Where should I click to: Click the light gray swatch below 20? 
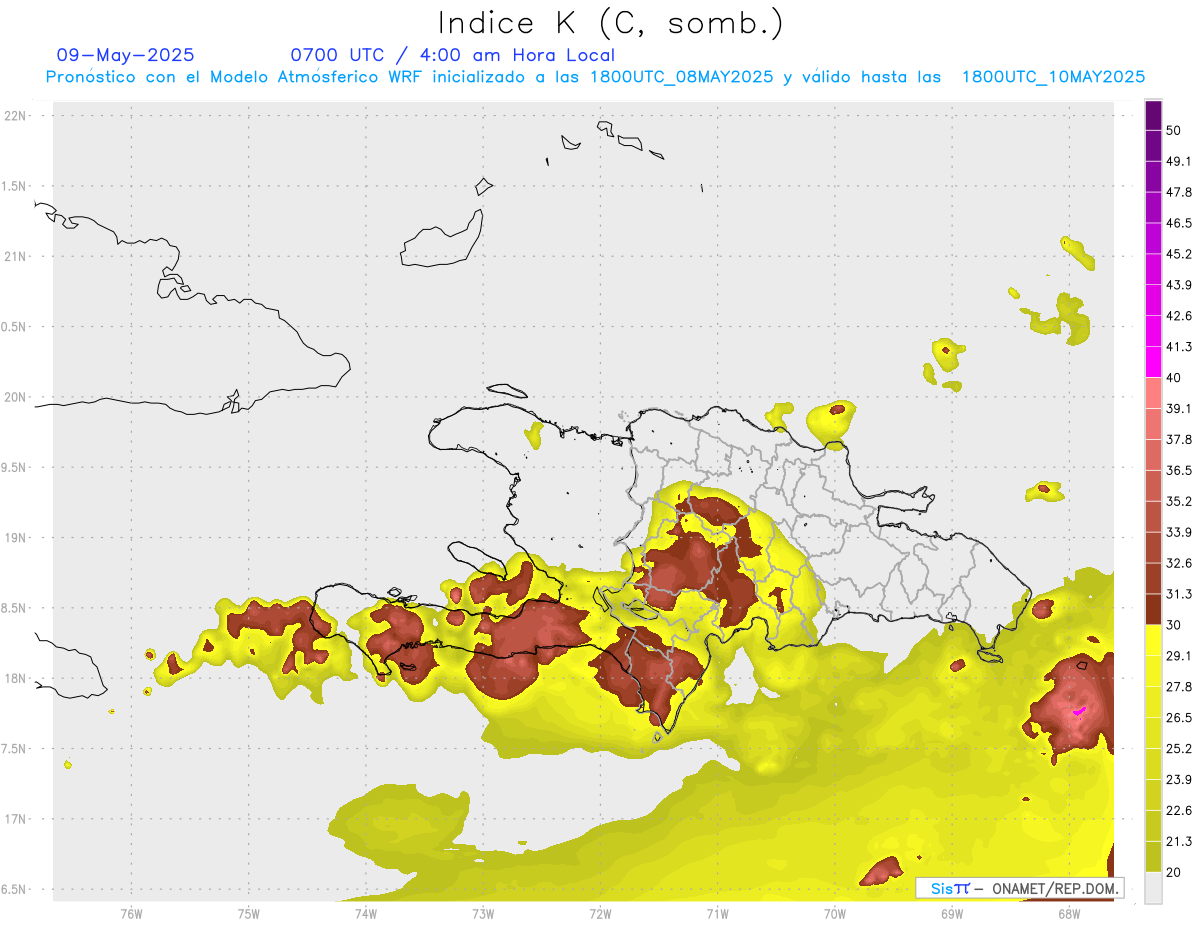(1154, 888)
